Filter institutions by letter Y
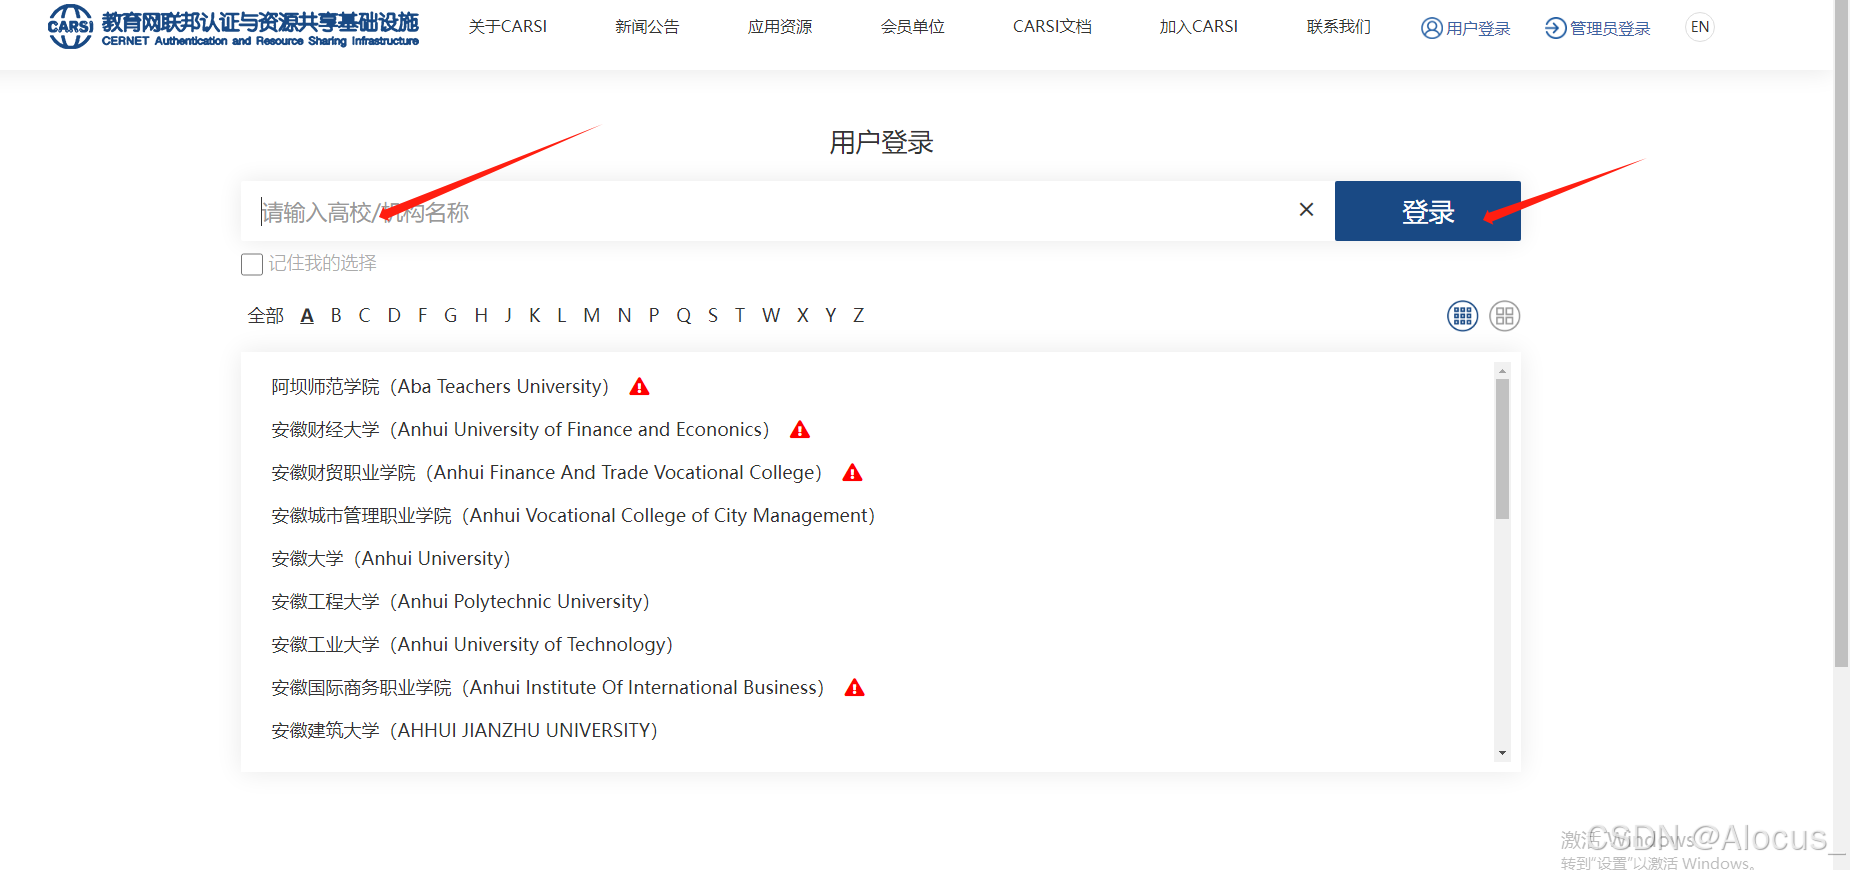The width and height of the screenshot is (1850, 870). click(830, 316)
